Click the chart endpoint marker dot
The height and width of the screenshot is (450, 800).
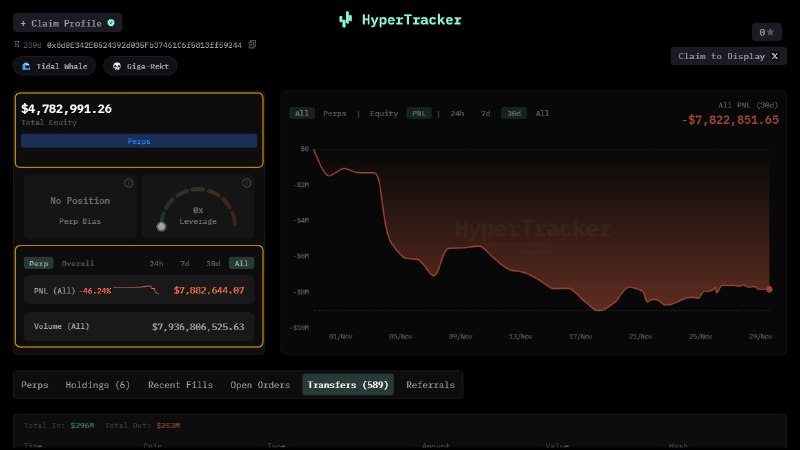(769, 289)
